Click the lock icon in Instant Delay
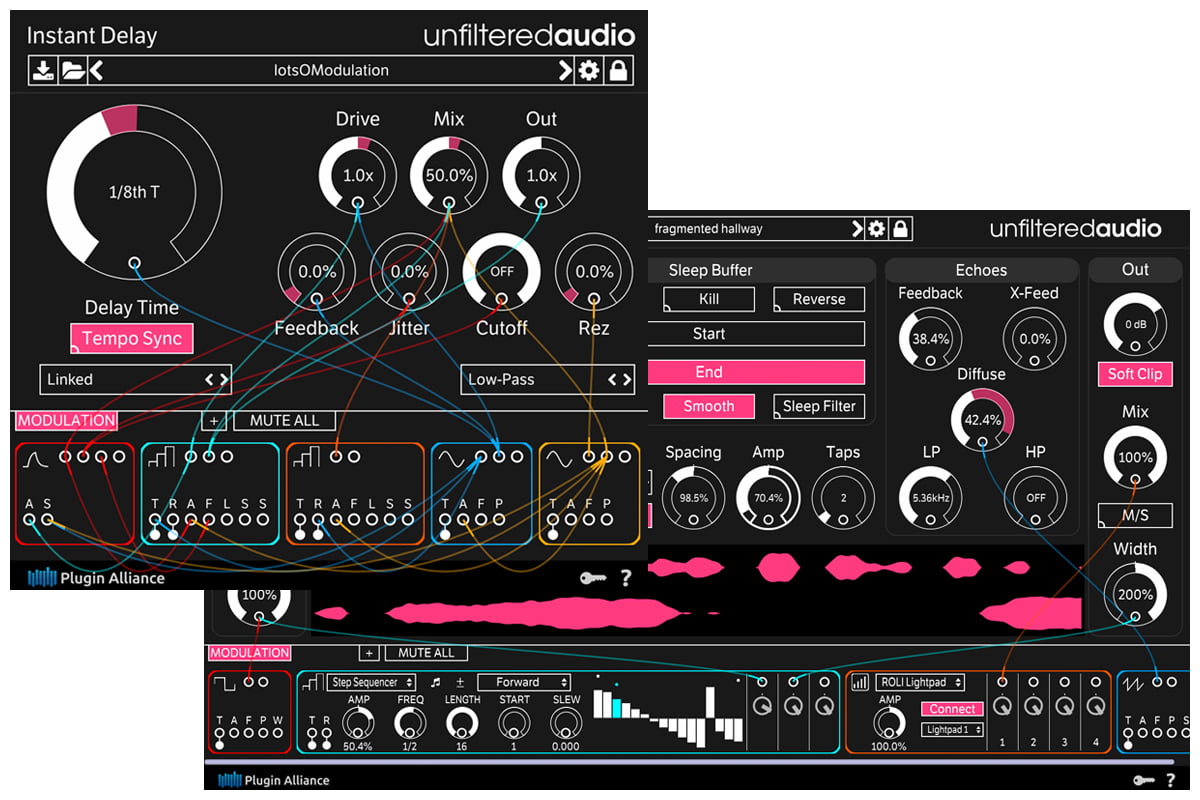 619,70
